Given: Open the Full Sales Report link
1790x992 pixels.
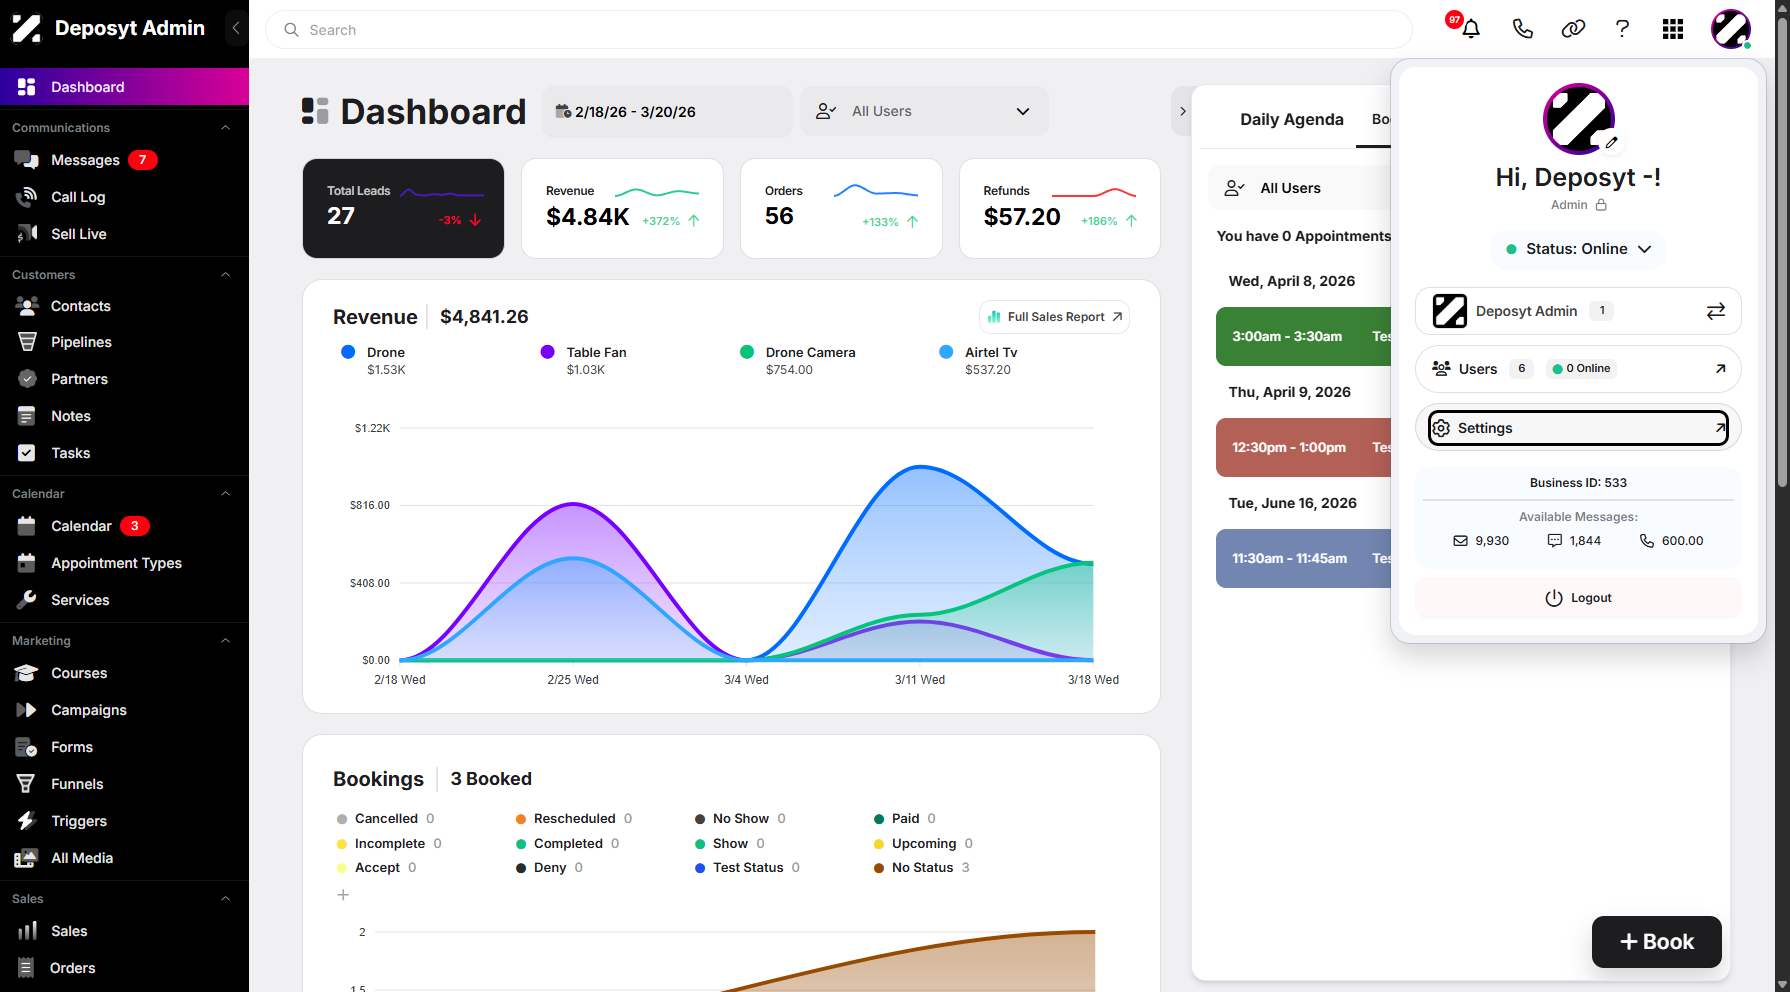Looking at the screenshot, I should [x=1054, y=317].
